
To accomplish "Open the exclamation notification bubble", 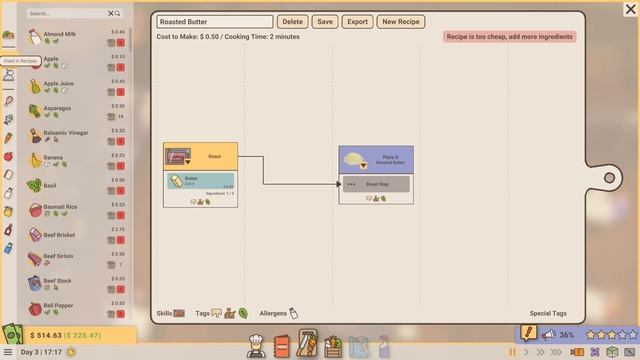I will (x=528, y=333).
